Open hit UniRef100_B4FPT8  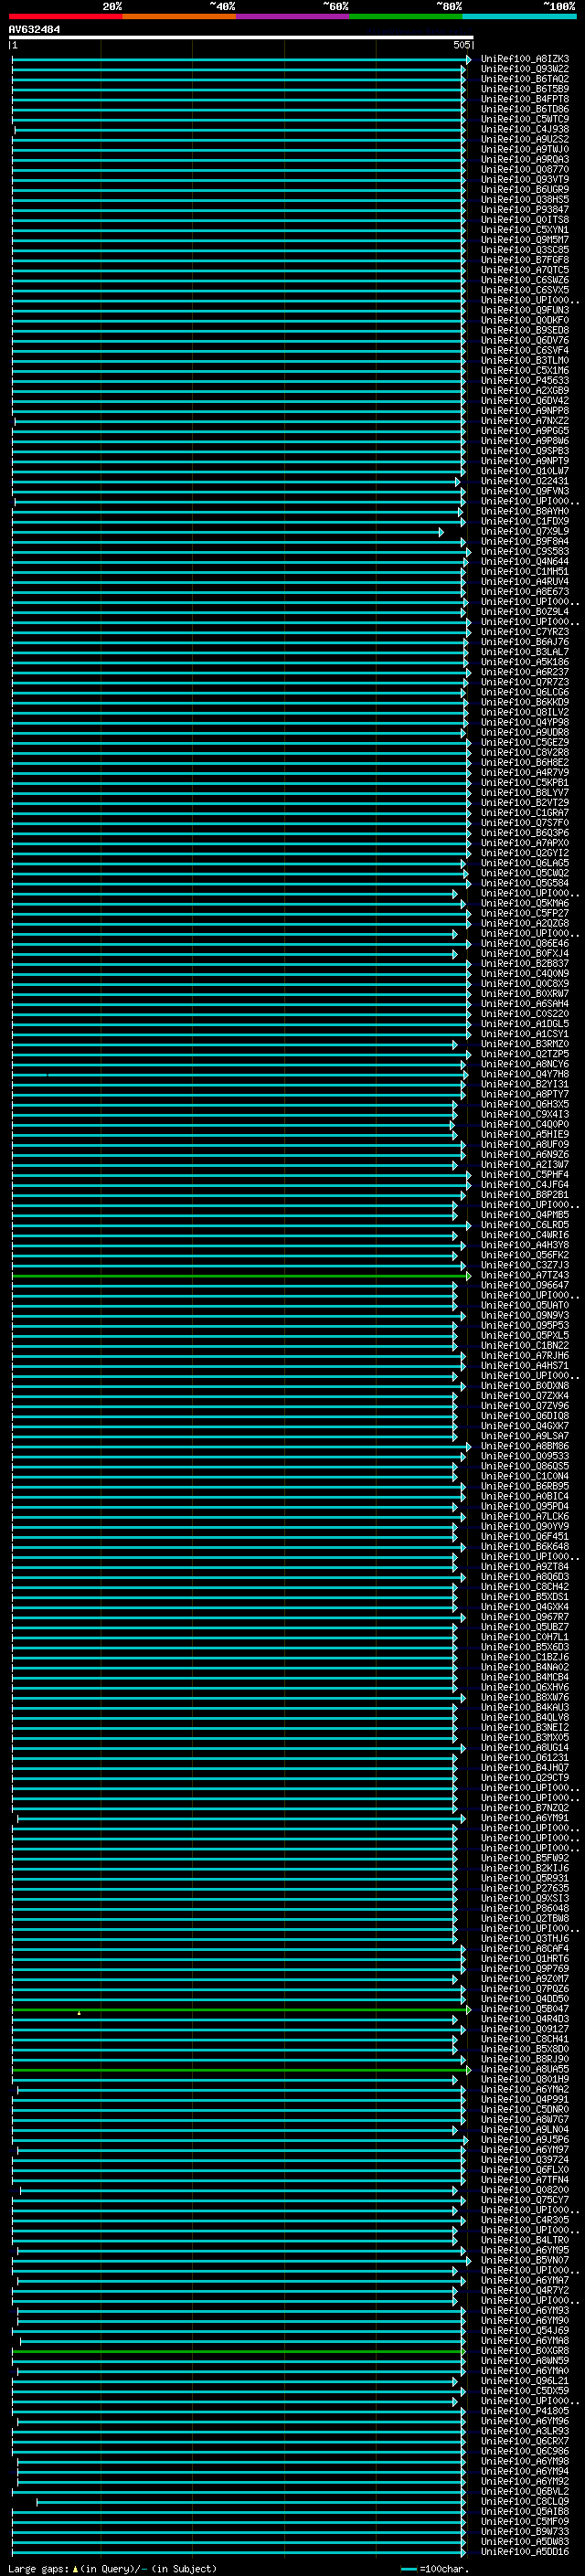coord(525,99)
